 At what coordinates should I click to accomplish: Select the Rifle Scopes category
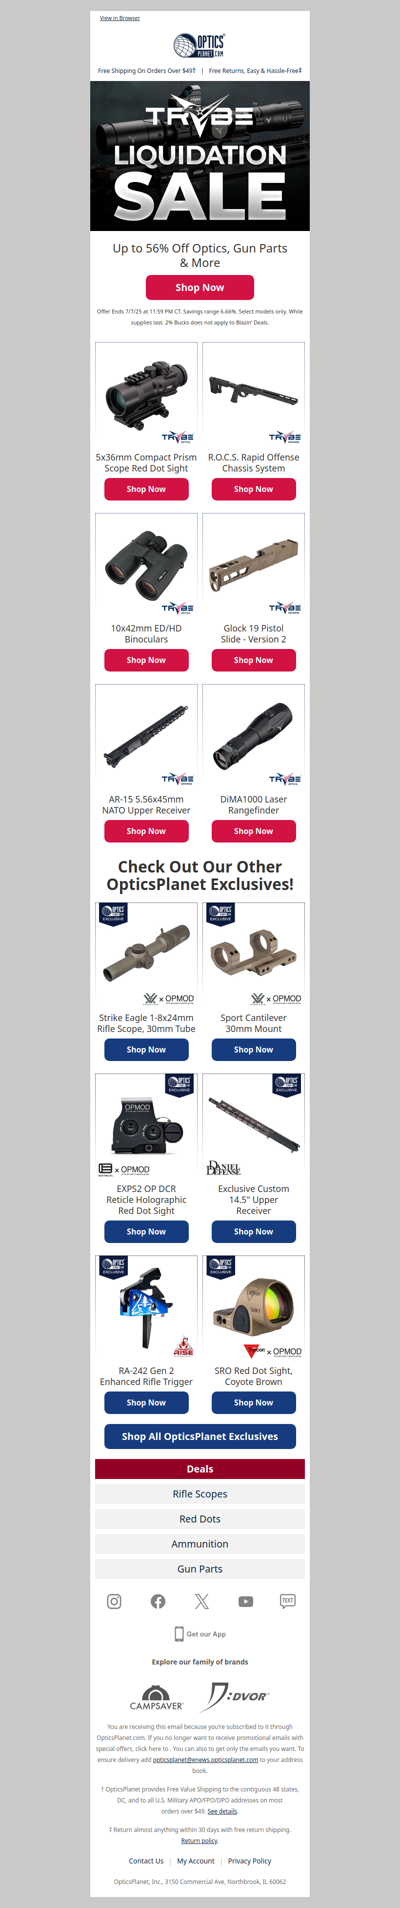pyautogui.click(x=200, y=1494)
